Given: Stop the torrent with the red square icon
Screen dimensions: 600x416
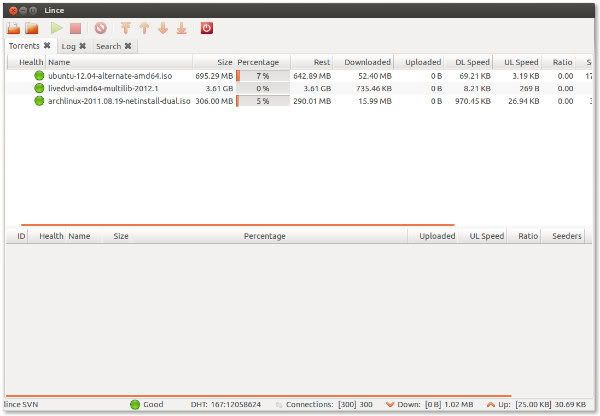Looking at the screenshot, I should coord(75,28).
